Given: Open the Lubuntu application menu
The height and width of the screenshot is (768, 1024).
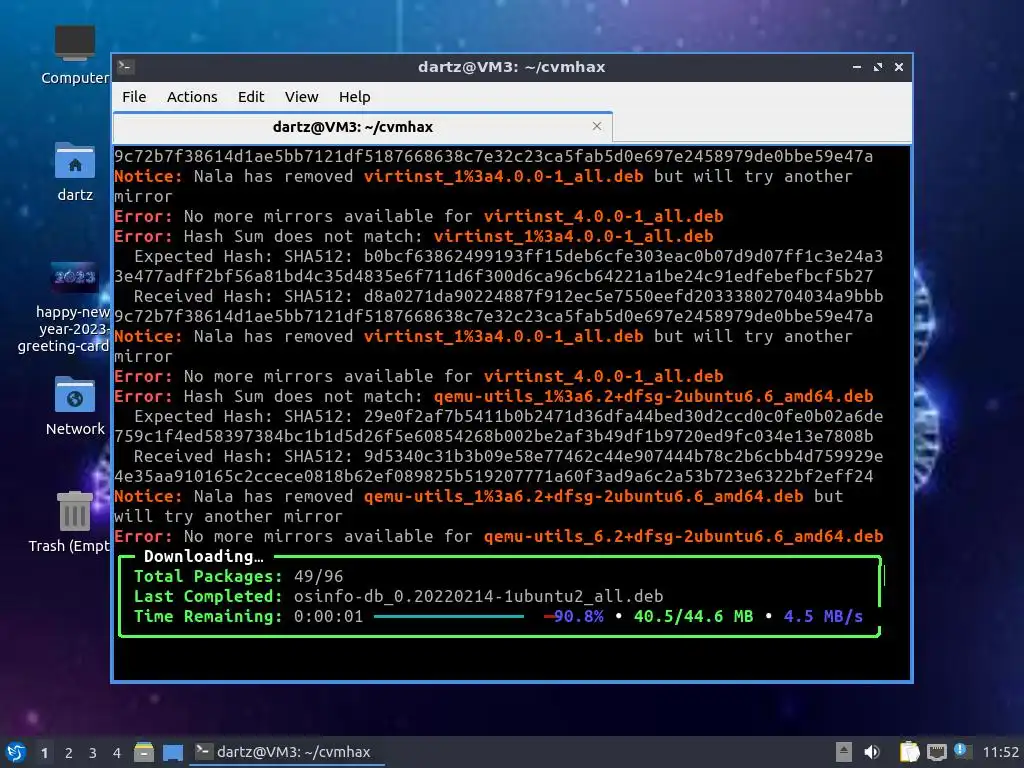Looking at the screenshot, I should pos(16,752).
